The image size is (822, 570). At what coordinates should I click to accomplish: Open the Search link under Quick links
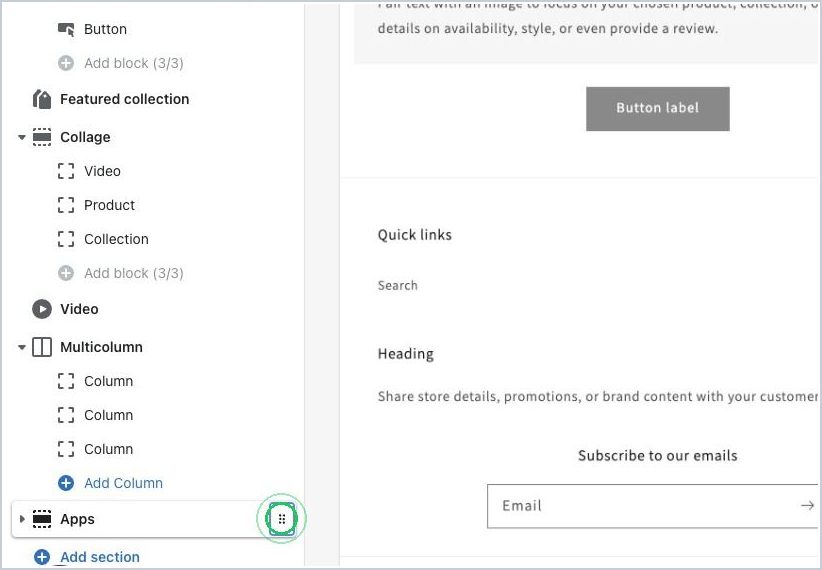398,285
